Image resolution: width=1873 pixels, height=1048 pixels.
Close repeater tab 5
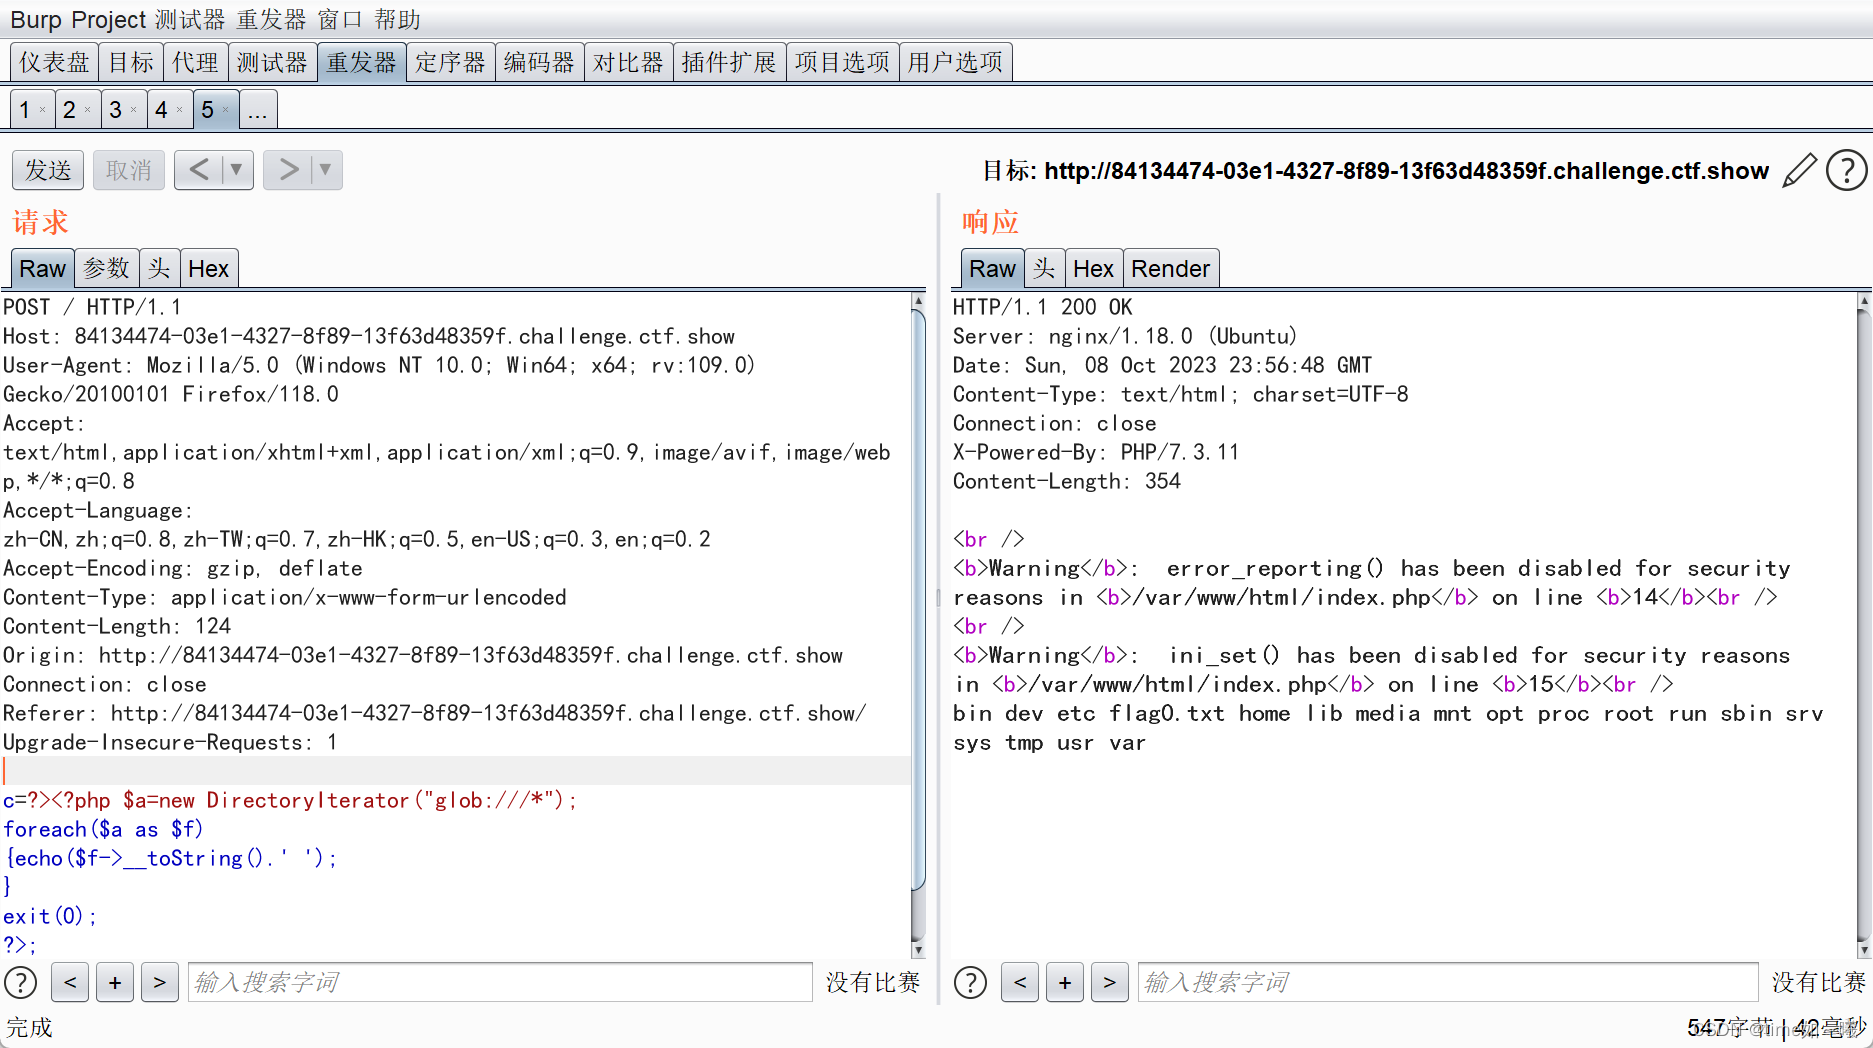[226, 110]
